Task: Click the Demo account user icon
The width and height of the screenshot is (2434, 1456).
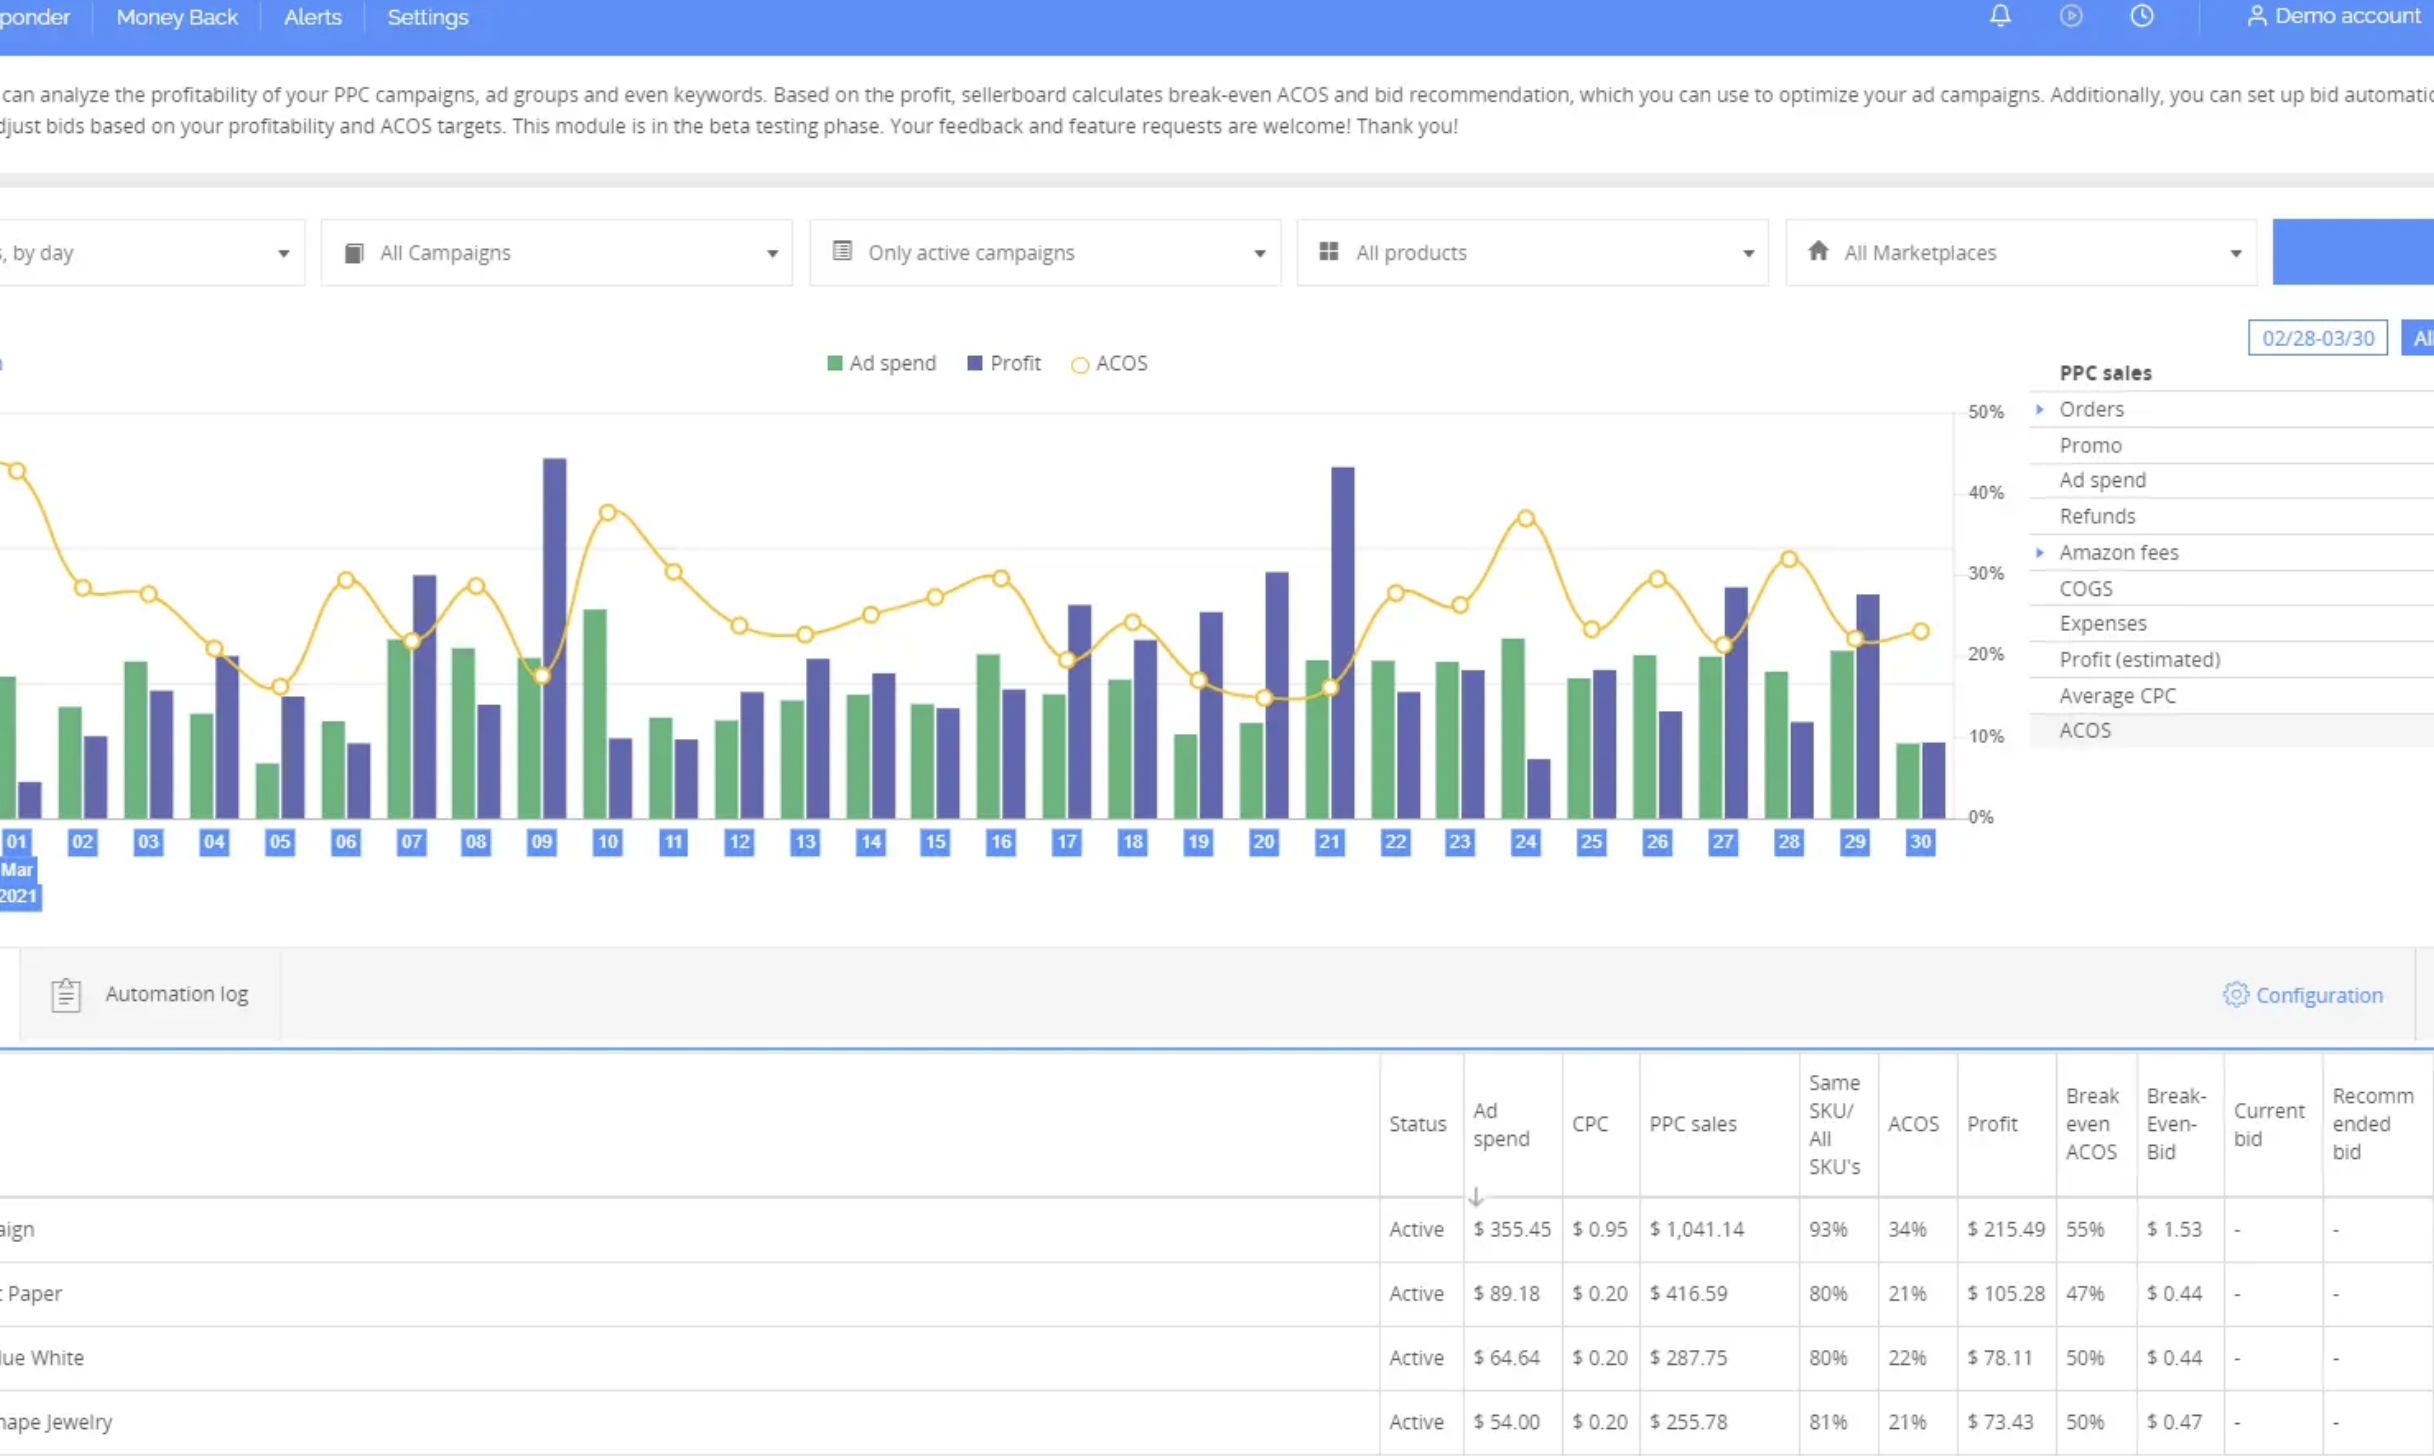Action: click(x=2256, y=17)
